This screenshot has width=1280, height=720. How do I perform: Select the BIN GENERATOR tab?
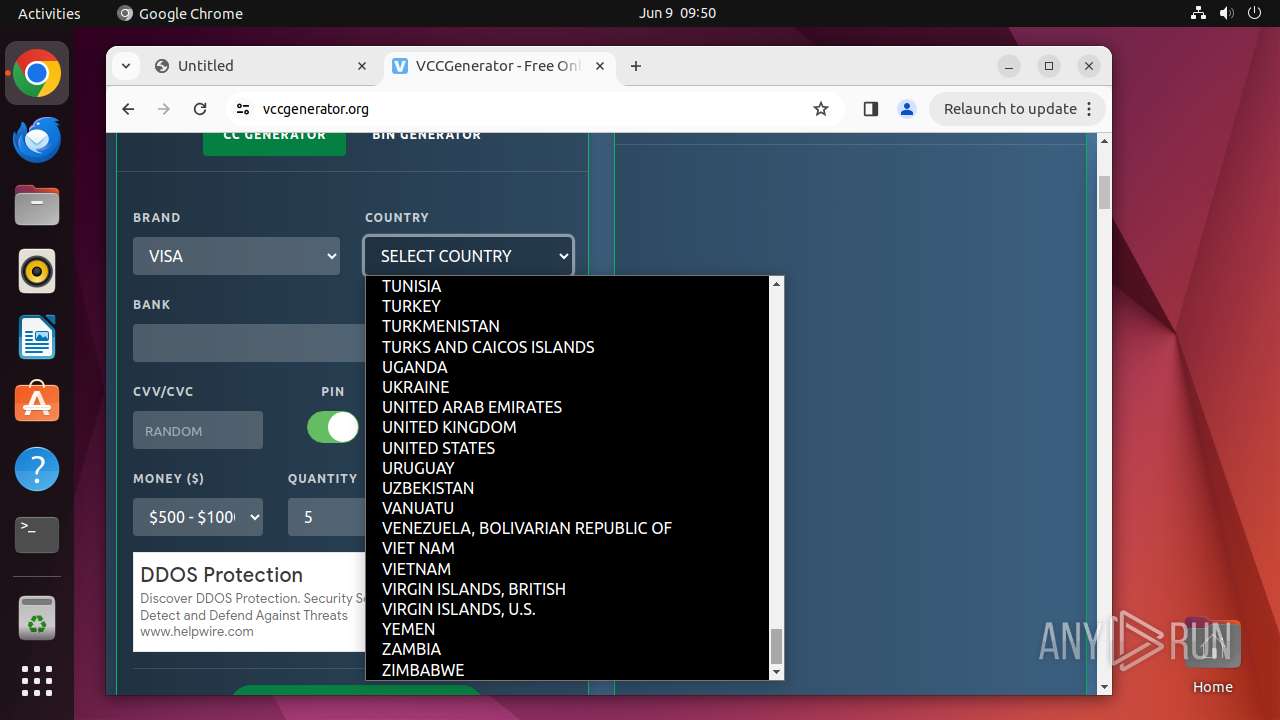427,137
